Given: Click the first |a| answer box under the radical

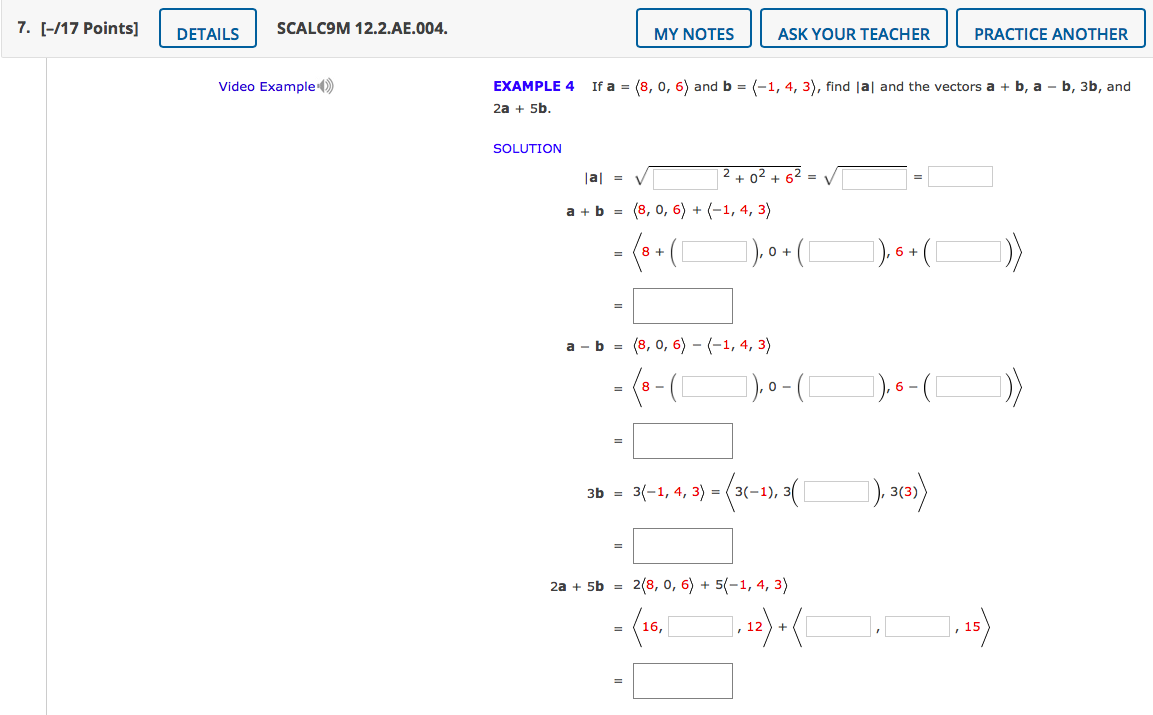Looking at the screenshot, I should pyautogui.click(x=684, y=178).
